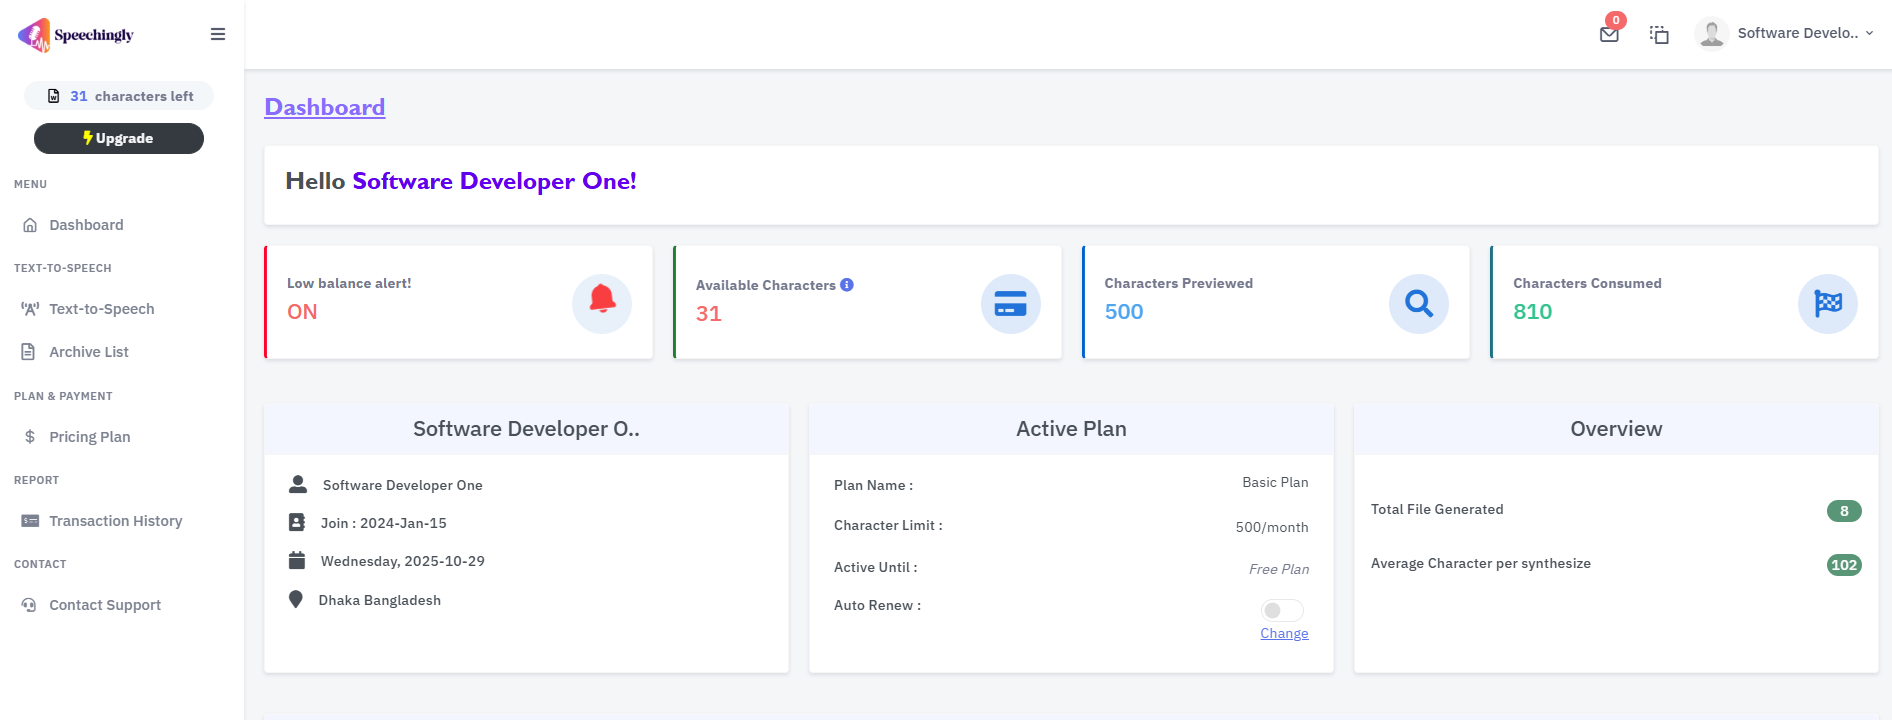
Task: Click the profile person icon
Action: pos(298,484)
